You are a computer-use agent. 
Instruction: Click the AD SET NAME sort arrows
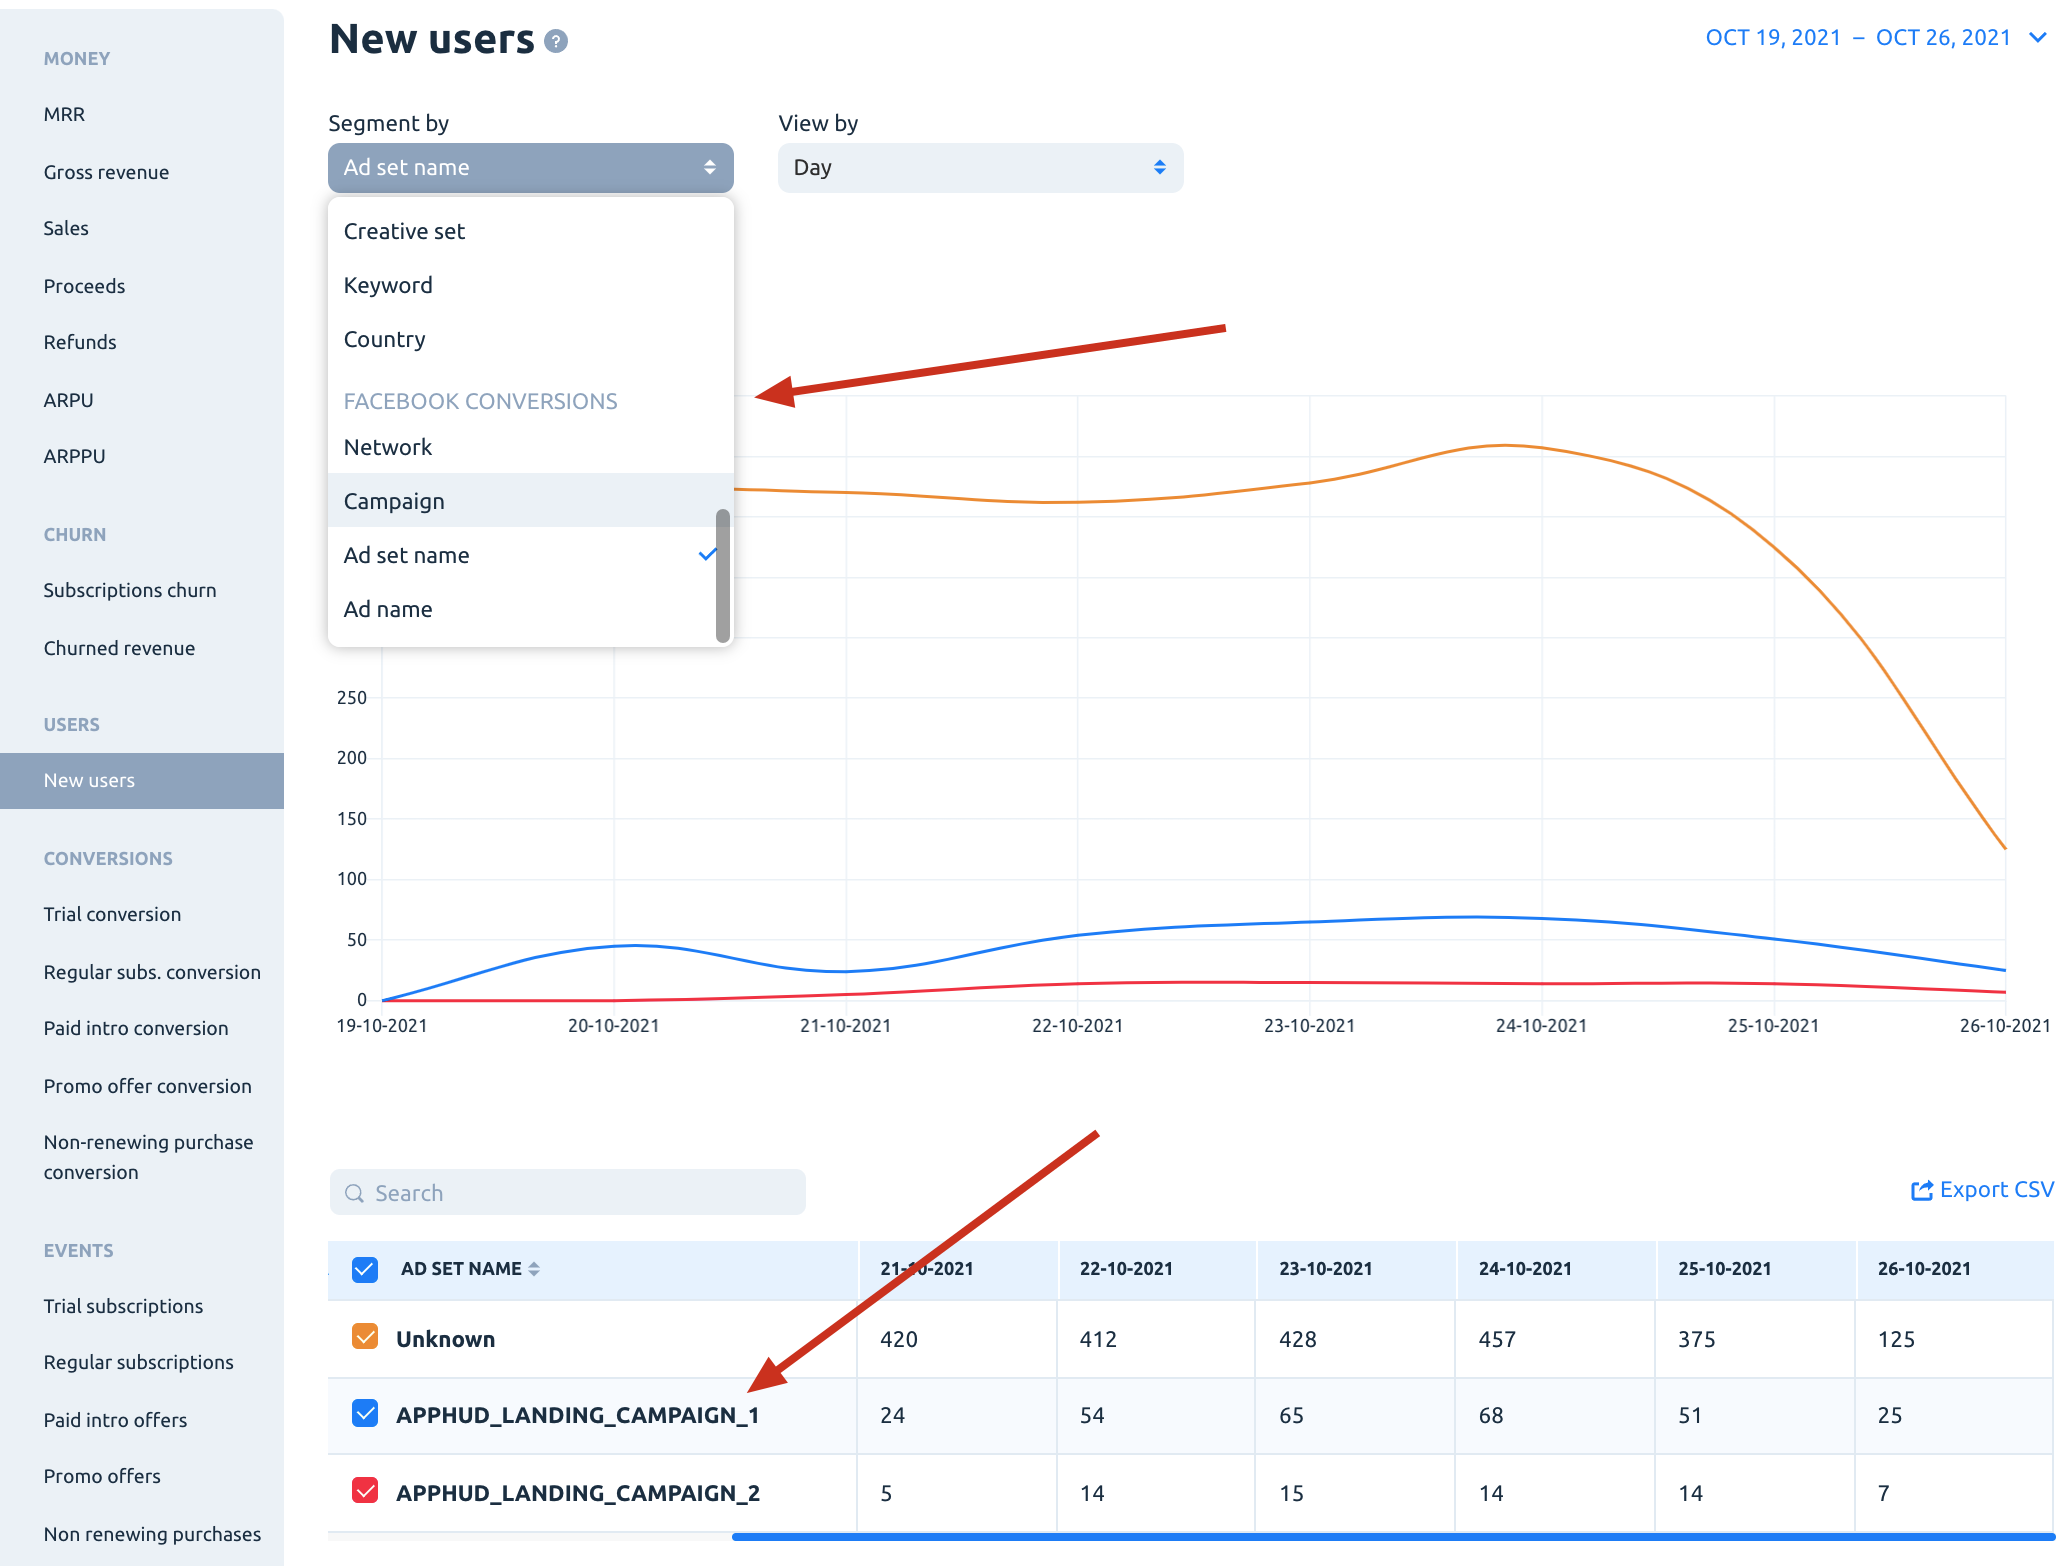click(534, 1269)
